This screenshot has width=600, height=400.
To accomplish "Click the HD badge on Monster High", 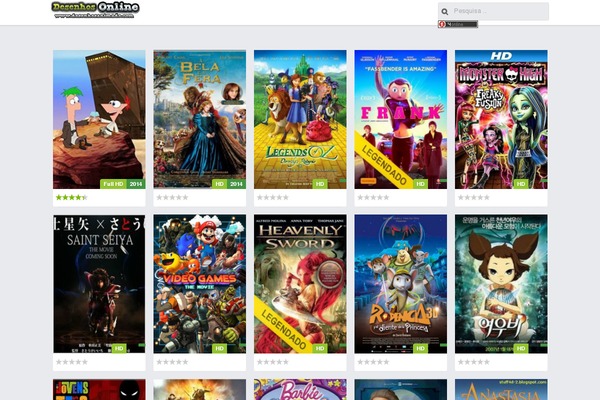I will click(521, 184).
